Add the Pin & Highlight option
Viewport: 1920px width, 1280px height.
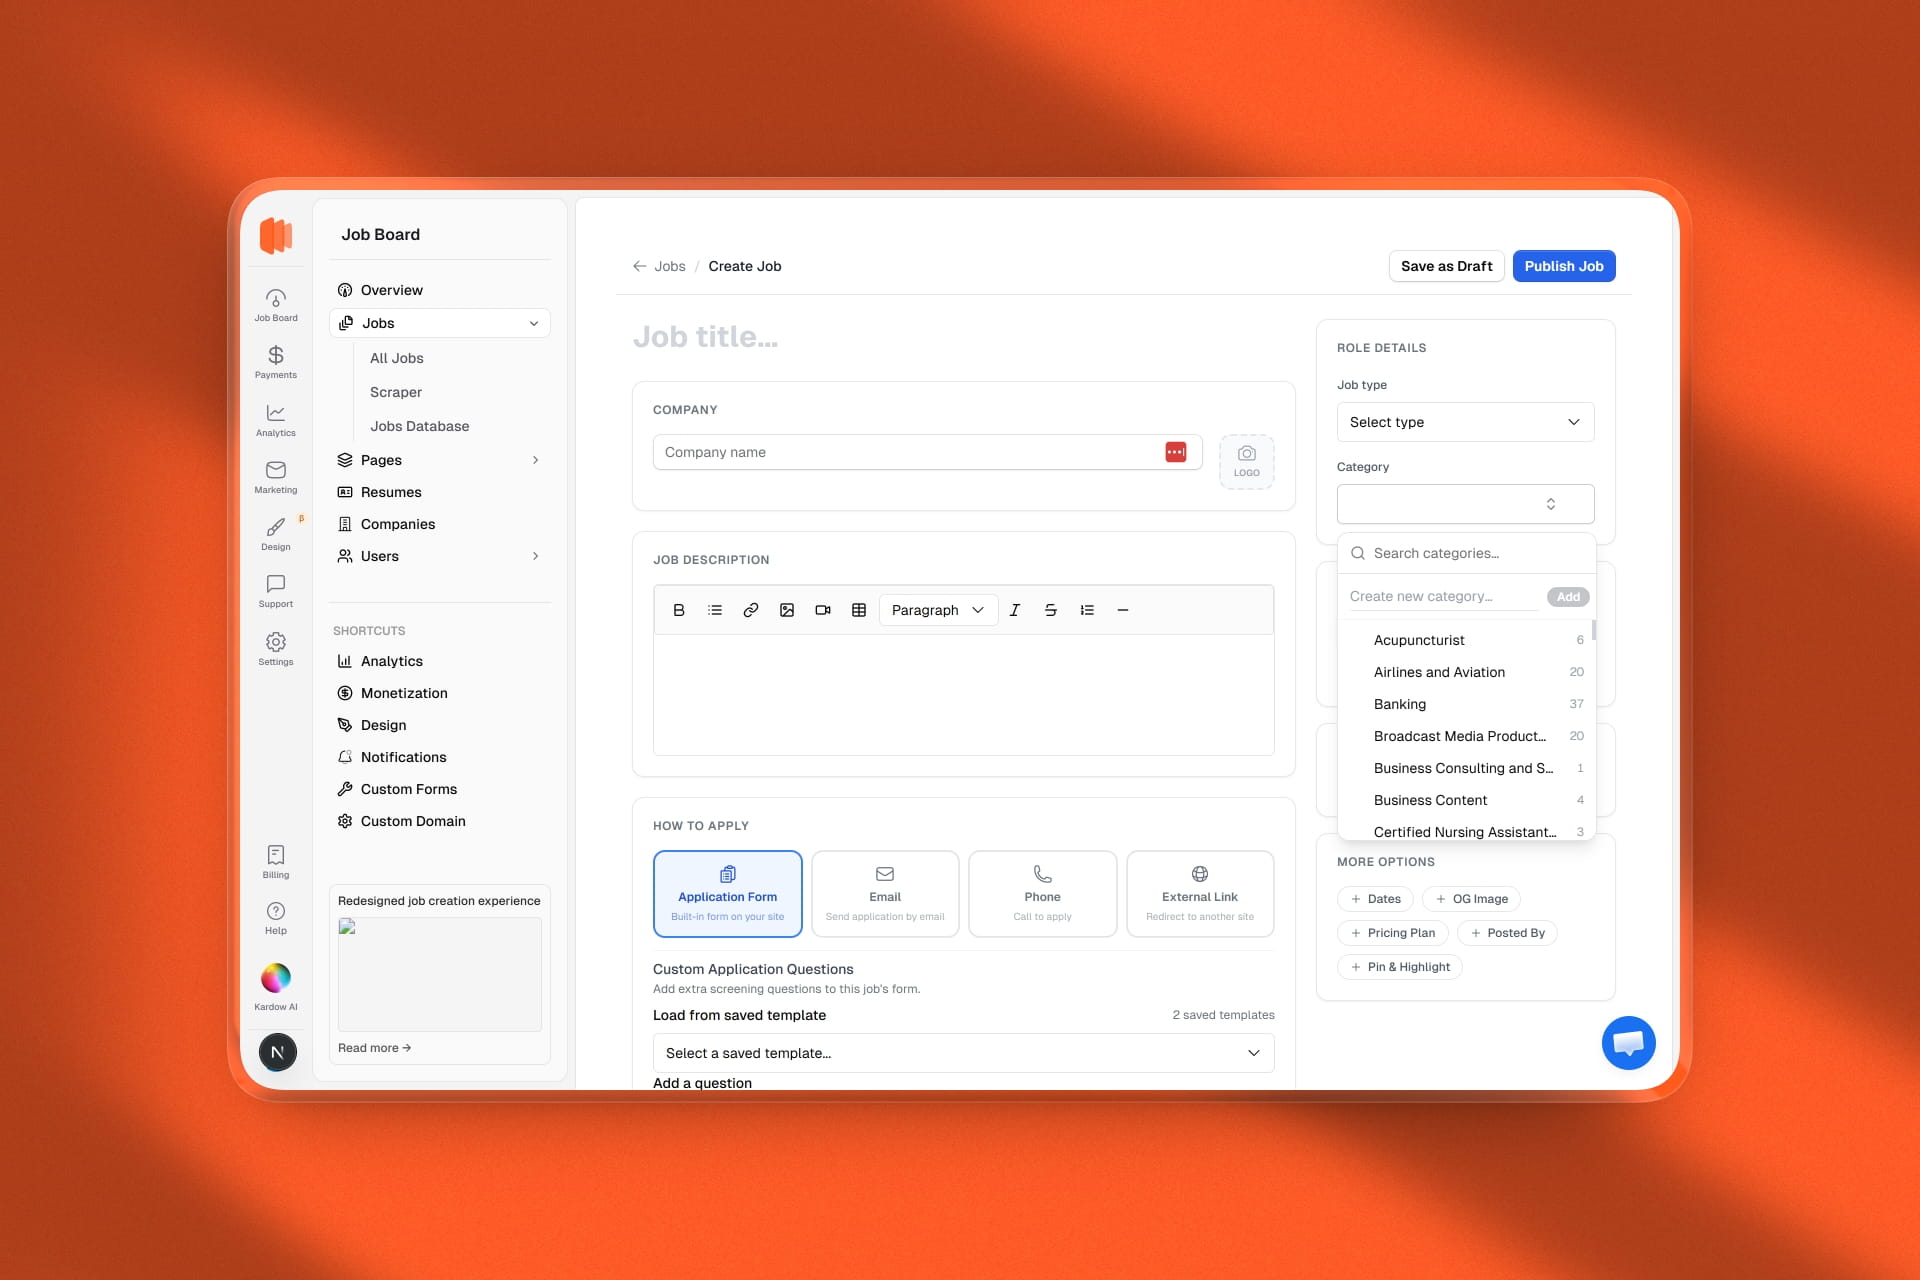pyautogui.click(x=1400, y=967)
